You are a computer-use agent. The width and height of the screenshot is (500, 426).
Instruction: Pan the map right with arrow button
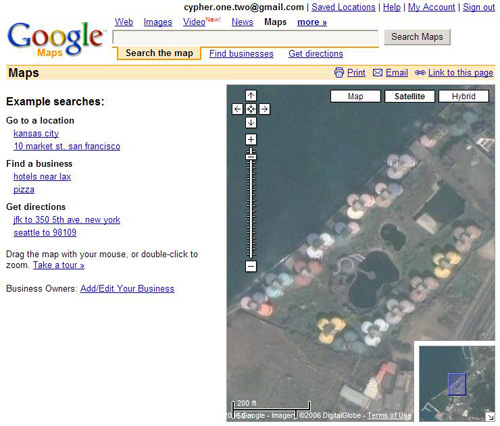click(x=264, y=109)
